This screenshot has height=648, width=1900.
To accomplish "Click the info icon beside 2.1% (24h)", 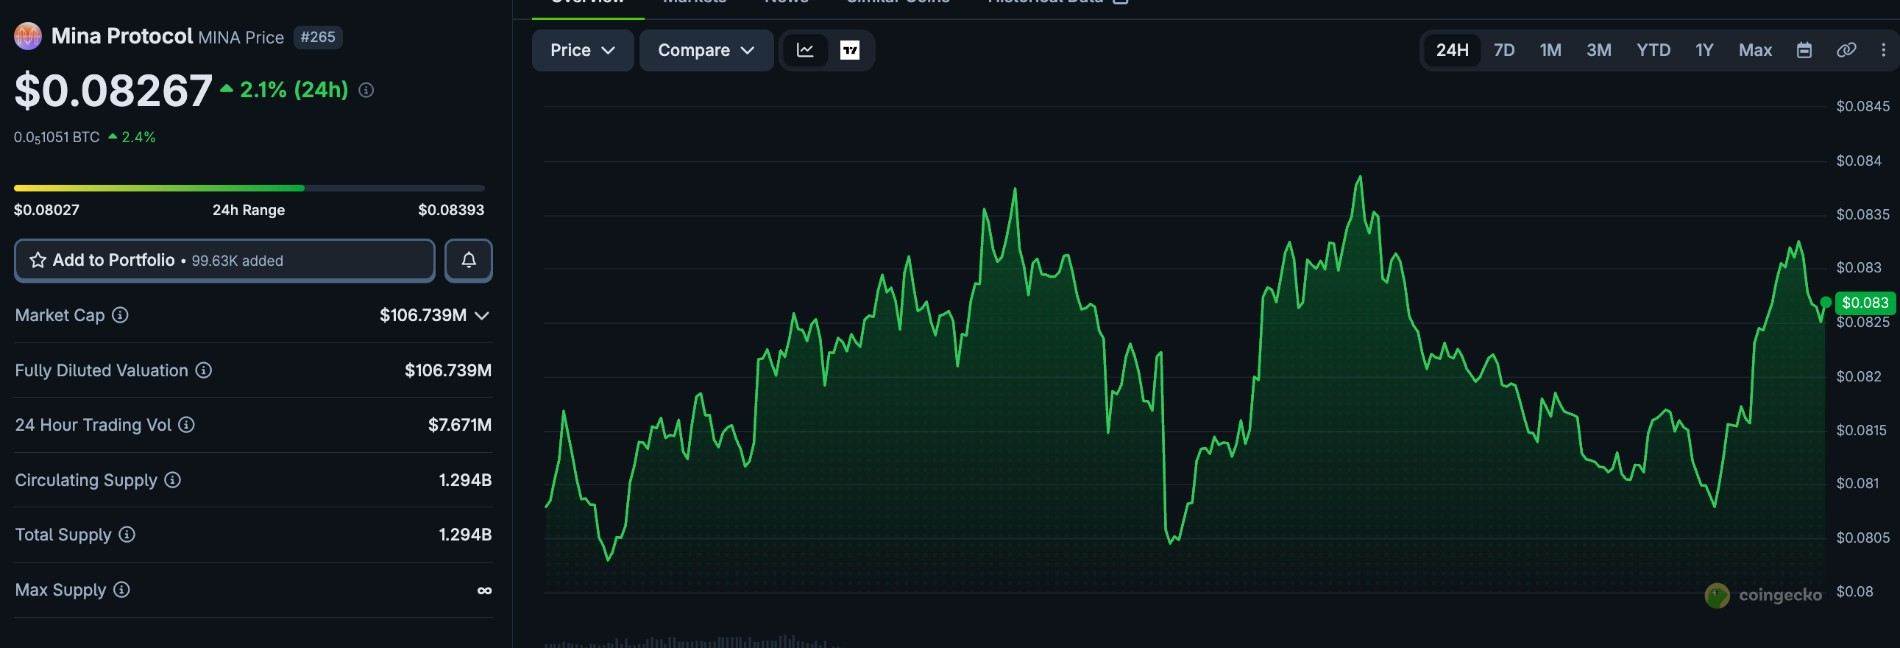I will (x=366, y=90).
